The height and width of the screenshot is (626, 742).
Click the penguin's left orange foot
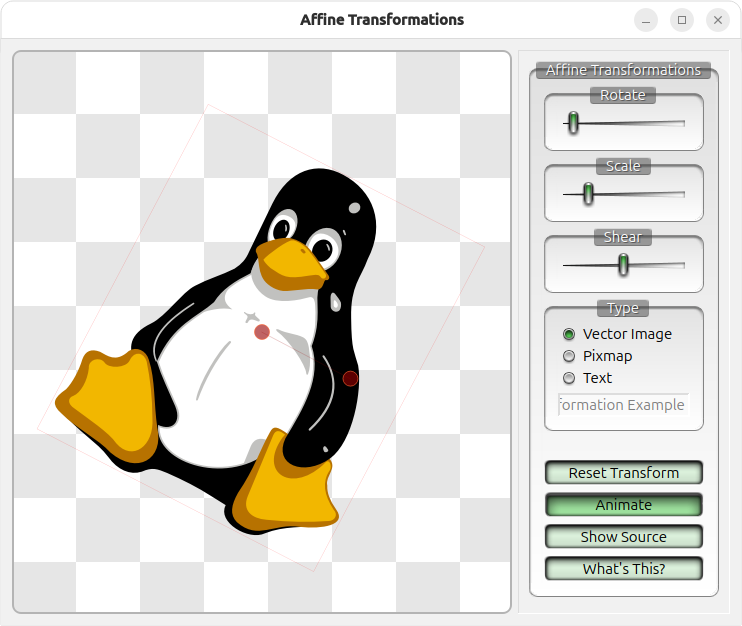pyautogui.click(x=110, y=400)
